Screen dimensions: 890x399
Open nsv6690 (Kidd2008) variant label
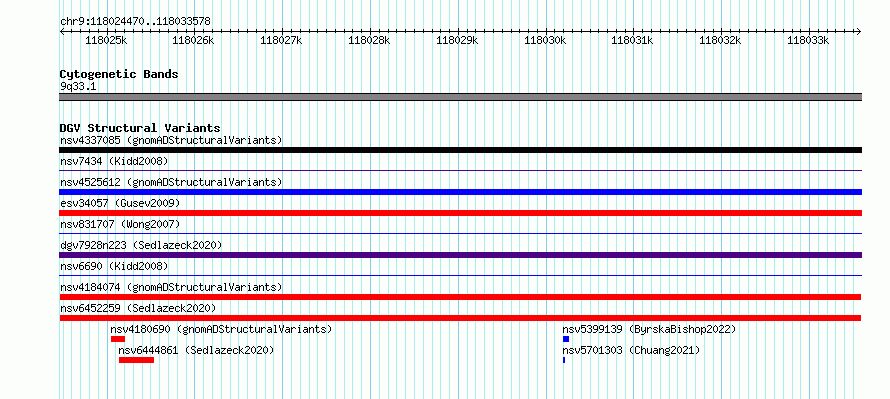tap(114, 266)
